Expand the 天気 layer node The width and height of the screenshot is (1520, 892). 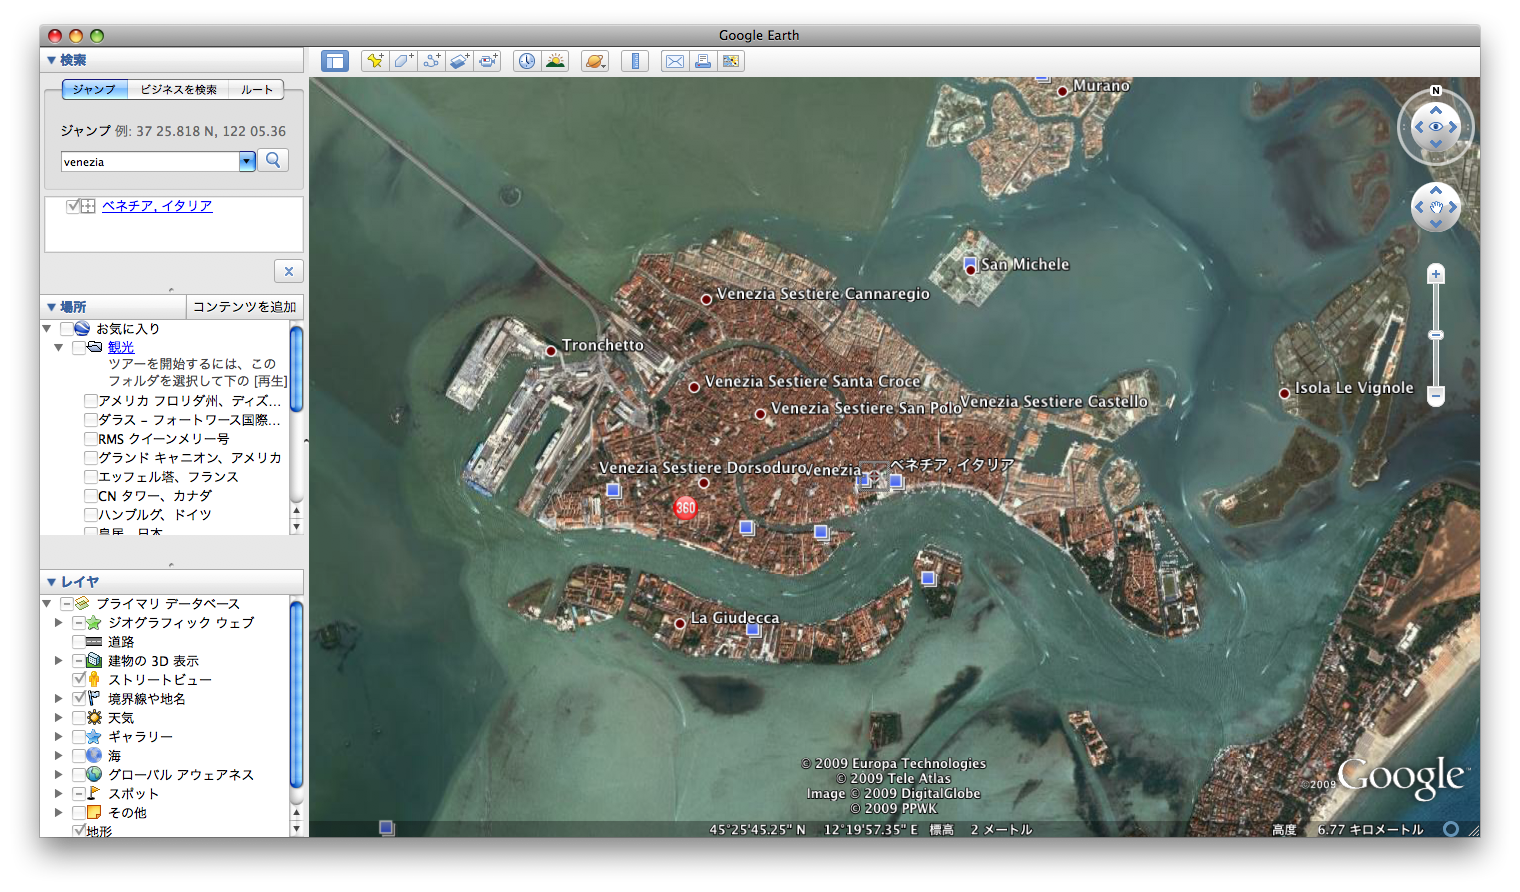(x=59, y=717)
